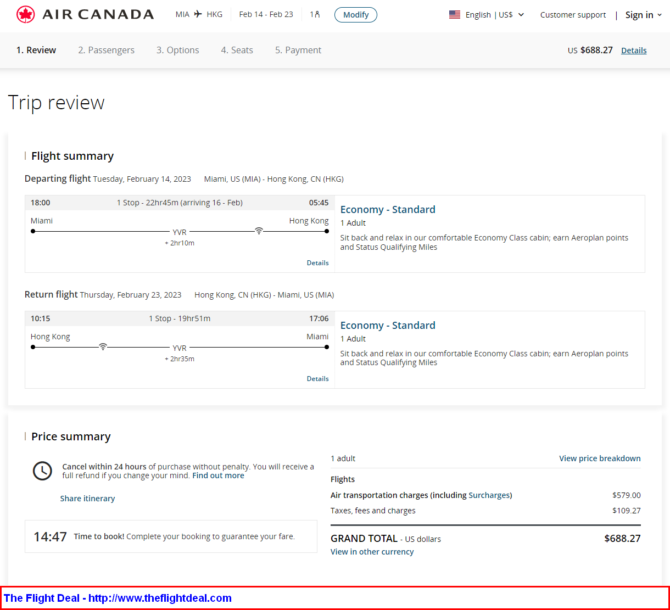Click the '1 Stop - 19hr51m' duration text
This screenshot has height=610, width=670.
(x=179, y=318)
